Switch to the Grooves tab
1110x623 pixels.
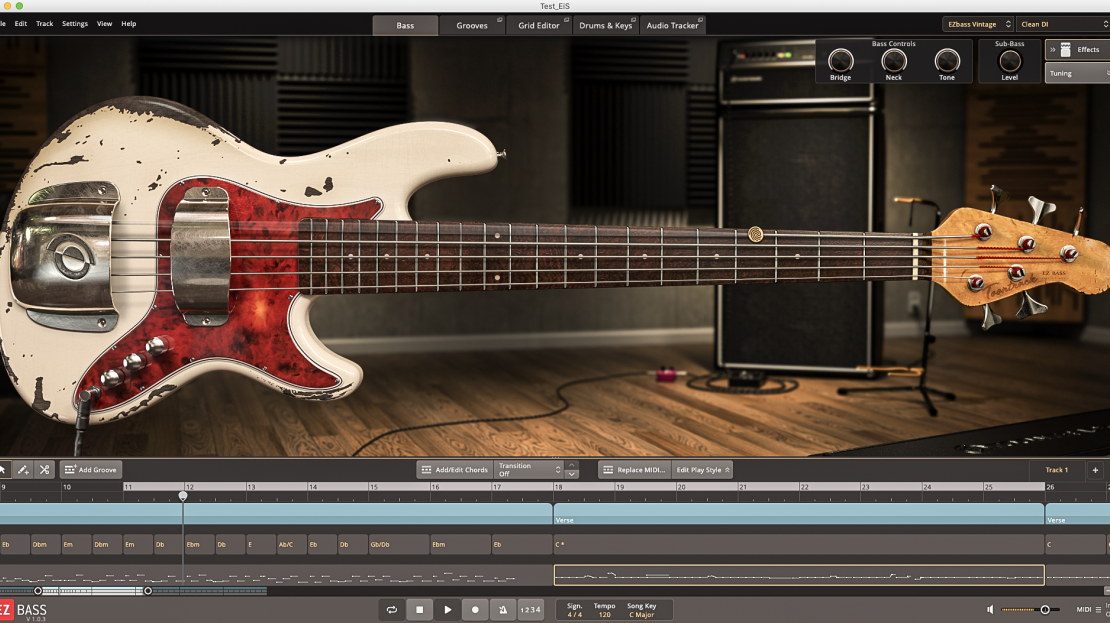point(472,25)
